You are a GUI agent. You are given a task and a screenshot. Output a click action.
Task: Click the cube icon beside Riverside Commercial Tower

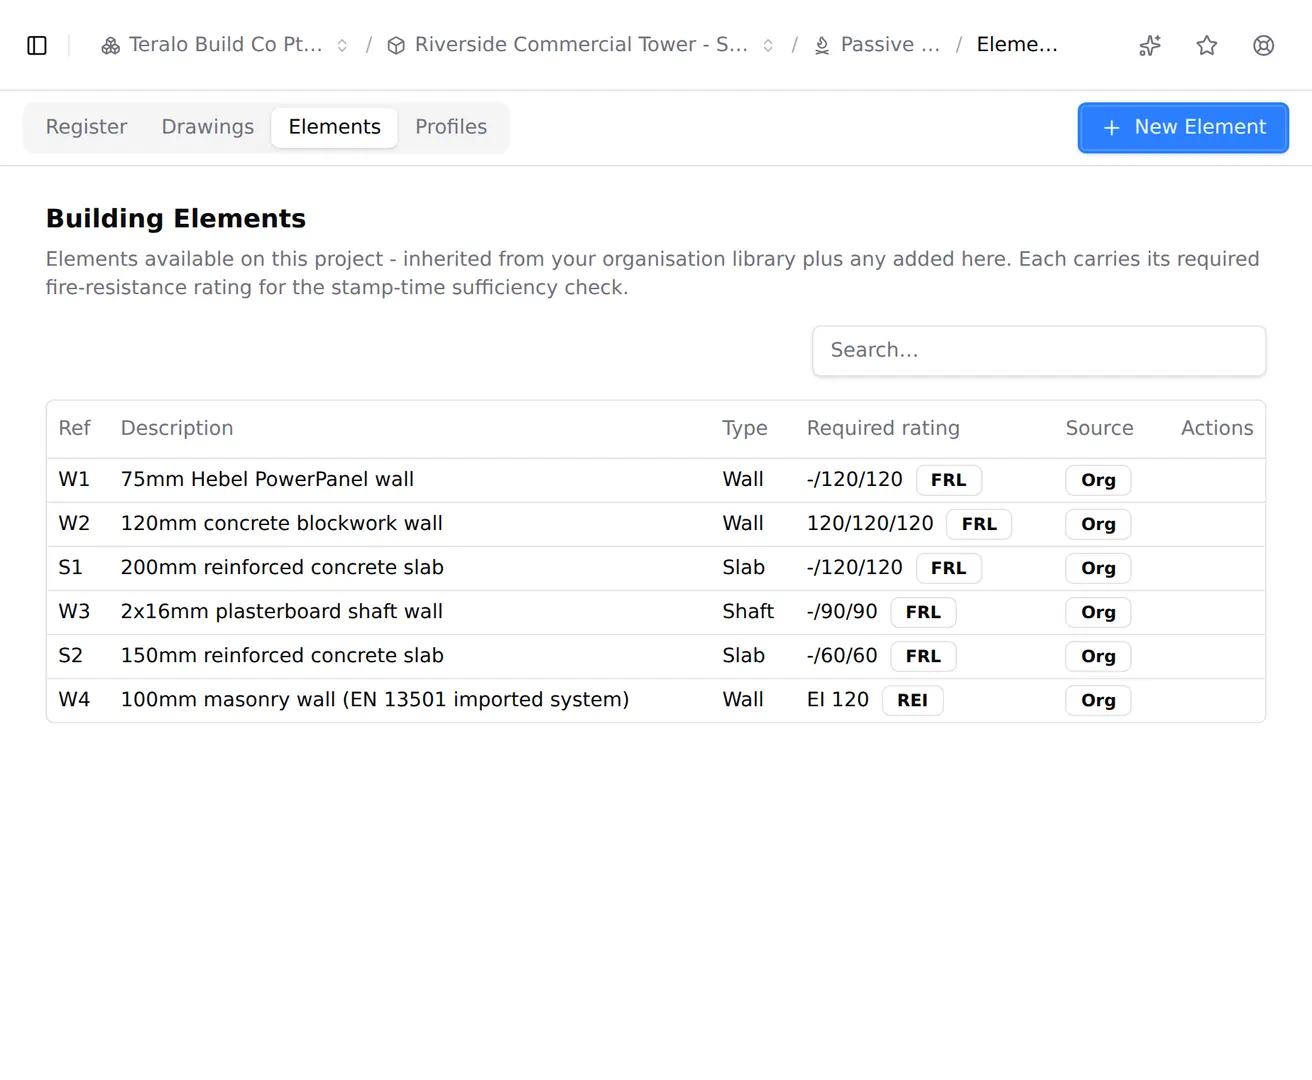tap(396, 45)
